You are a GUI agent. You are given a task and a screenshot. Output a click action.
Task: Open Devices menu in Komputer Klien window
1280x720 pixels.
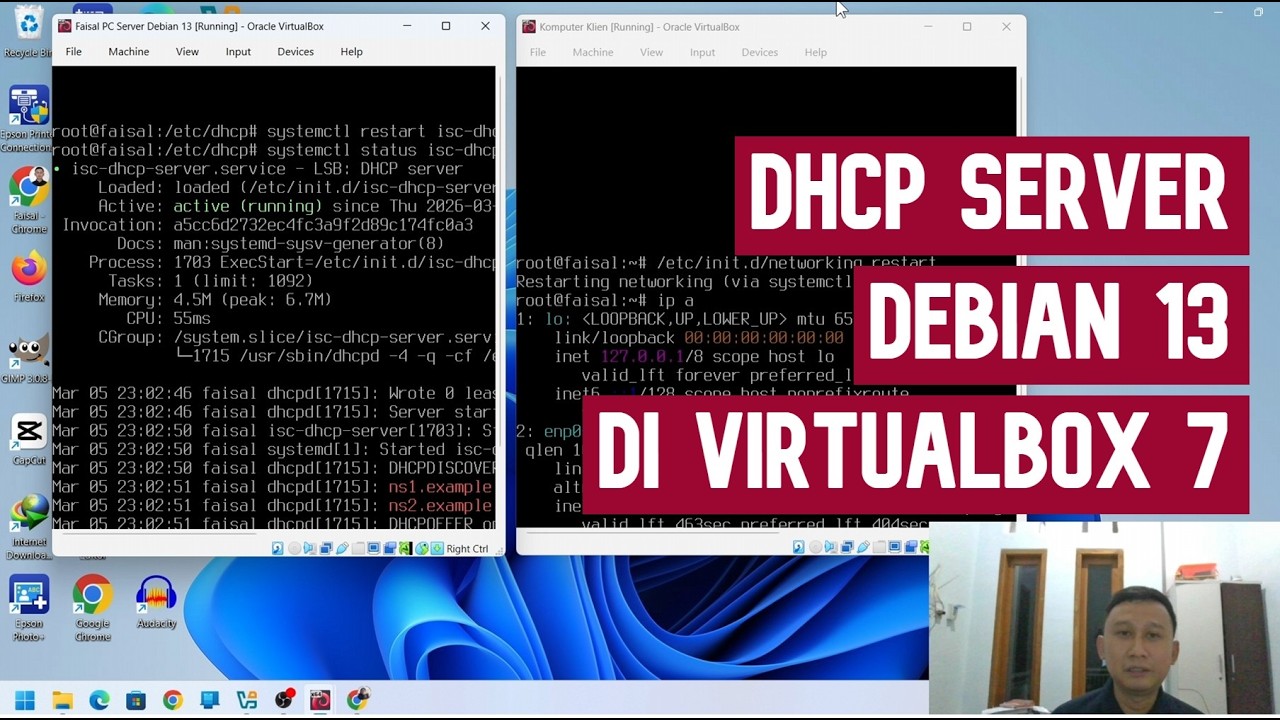tap(759, 52)
